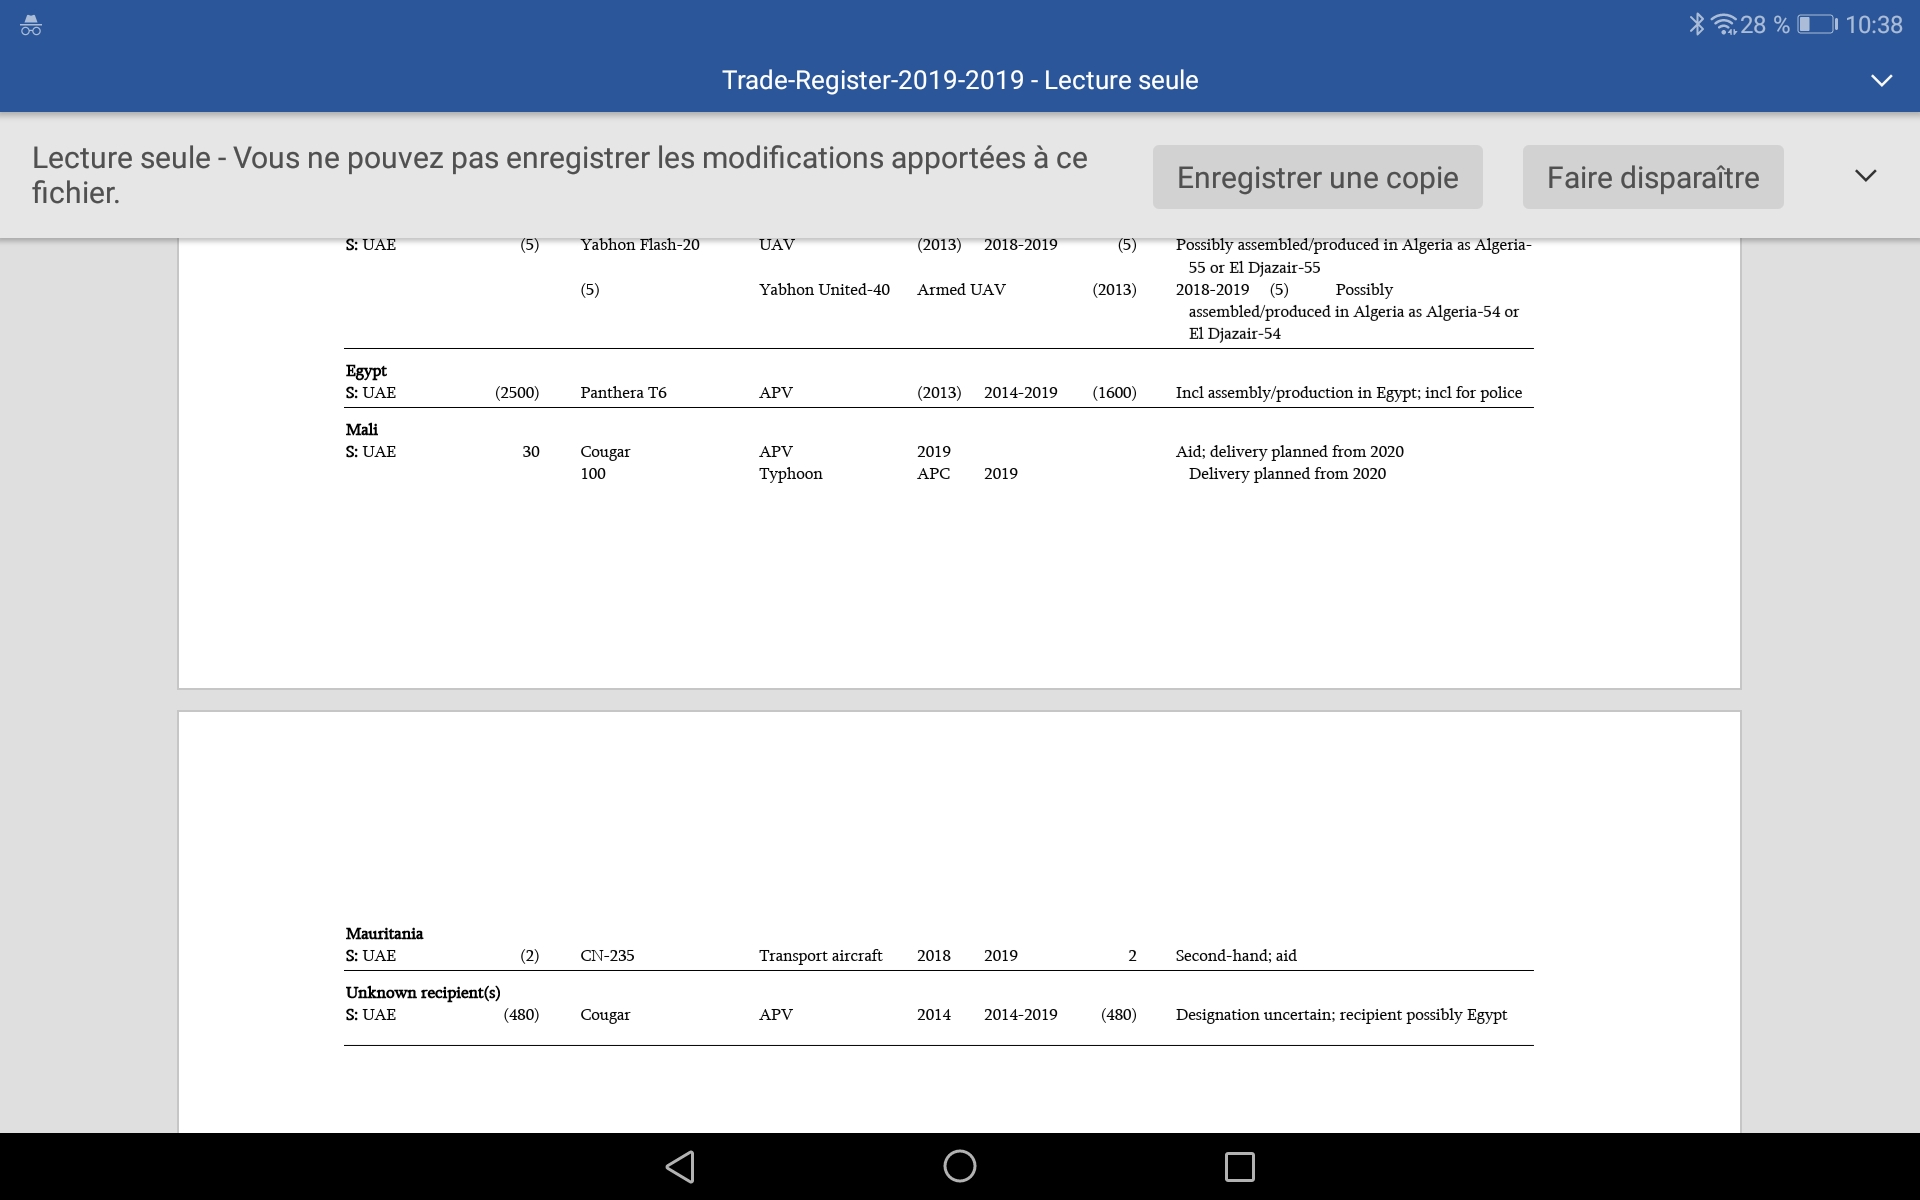
Task: Select 'CN-235' designation cell
Action: 607,955
